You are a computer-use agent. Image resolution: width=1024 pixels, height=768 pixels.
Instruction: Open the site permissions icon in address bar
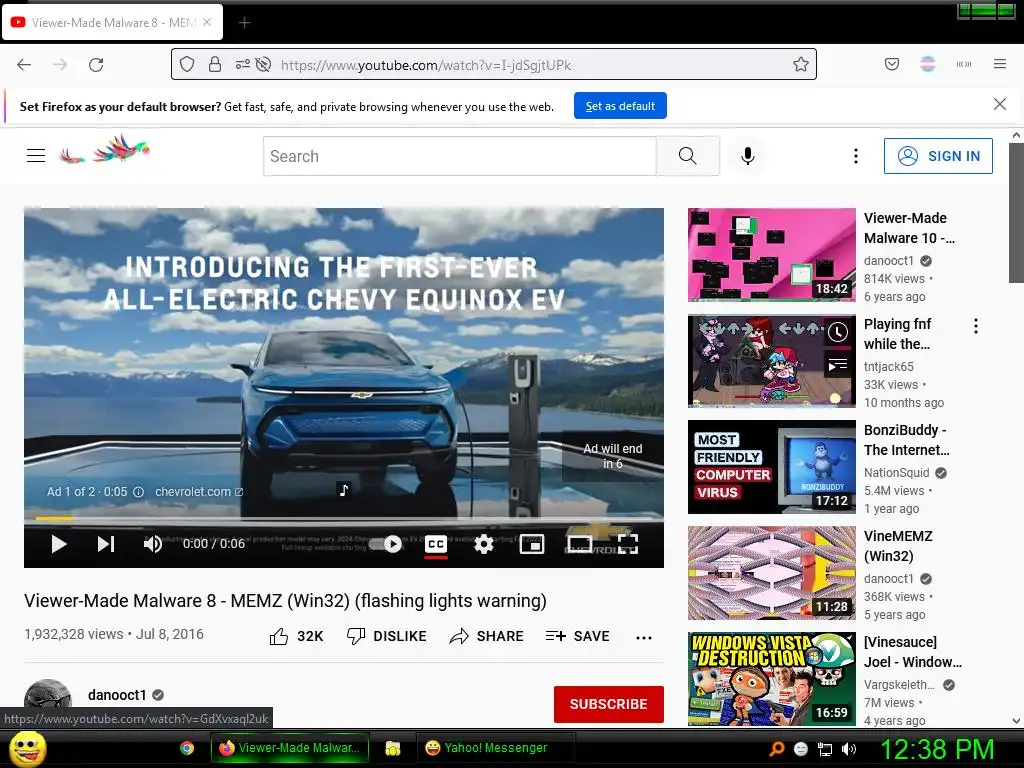(242, 65)
